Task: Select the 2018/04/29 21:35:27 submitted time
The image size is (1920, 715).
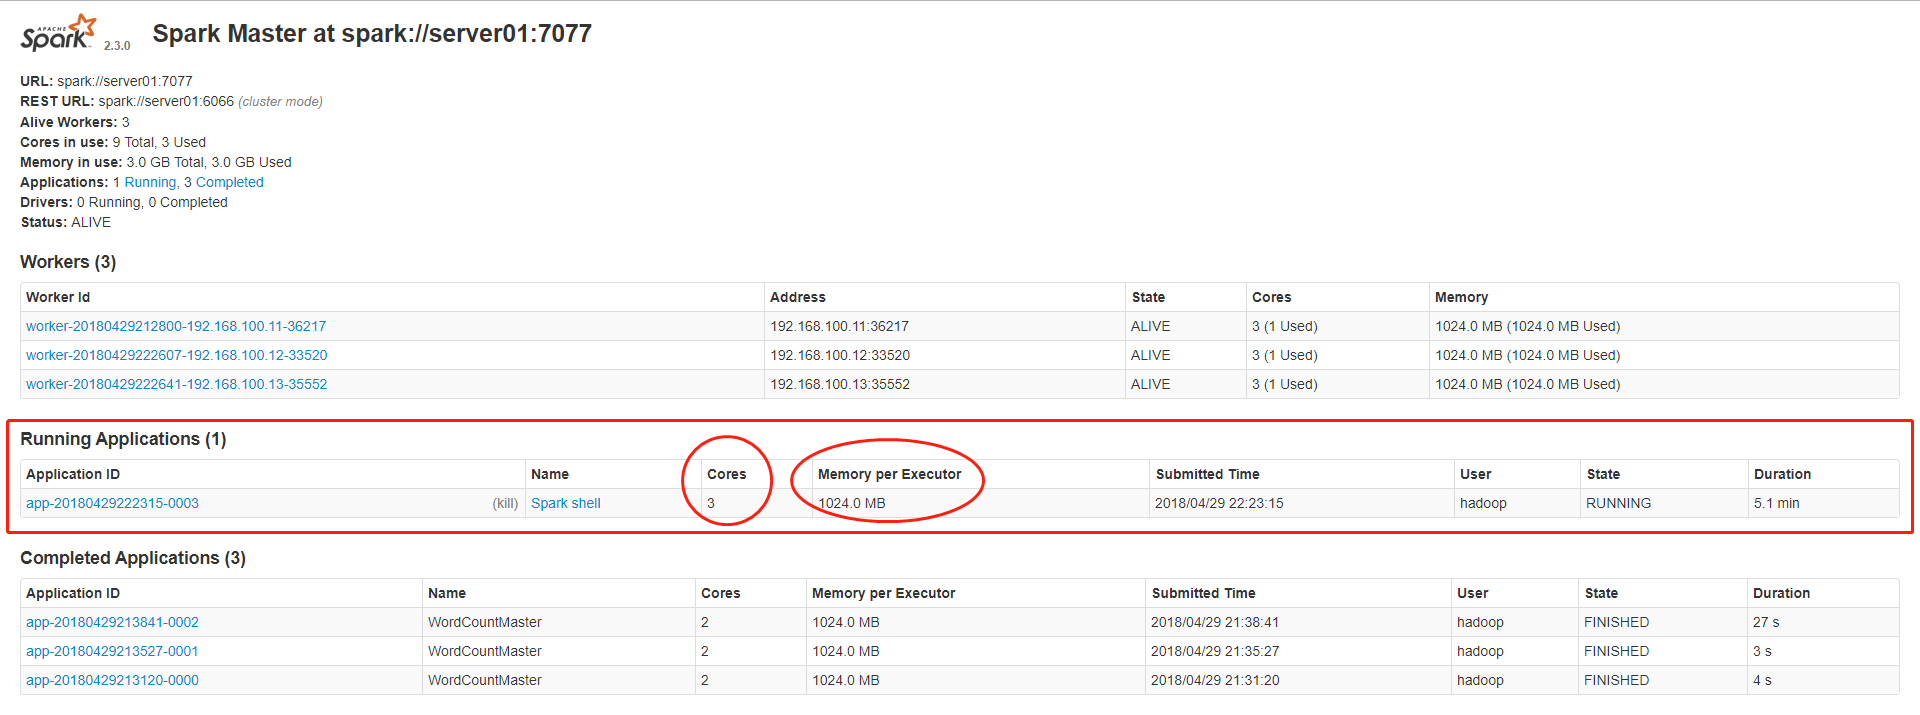Action: point(1215,651)
